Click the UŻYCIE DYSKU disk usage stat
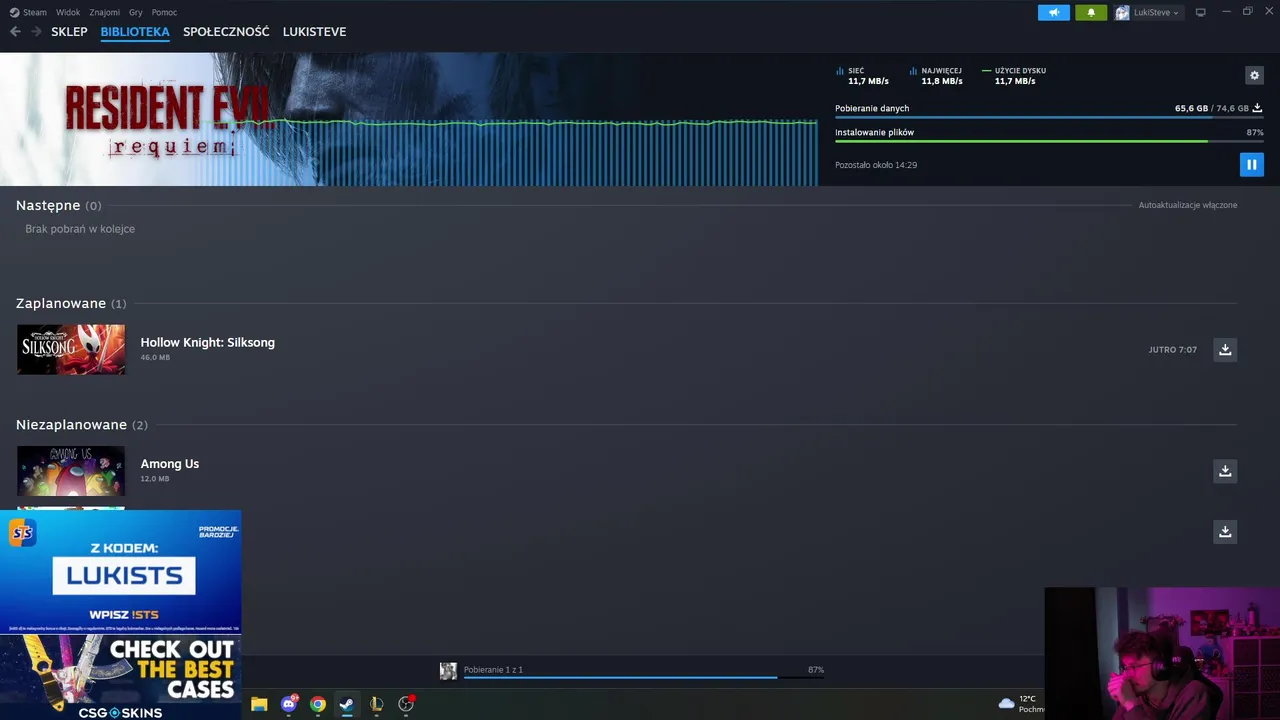 click(1014, 76)
